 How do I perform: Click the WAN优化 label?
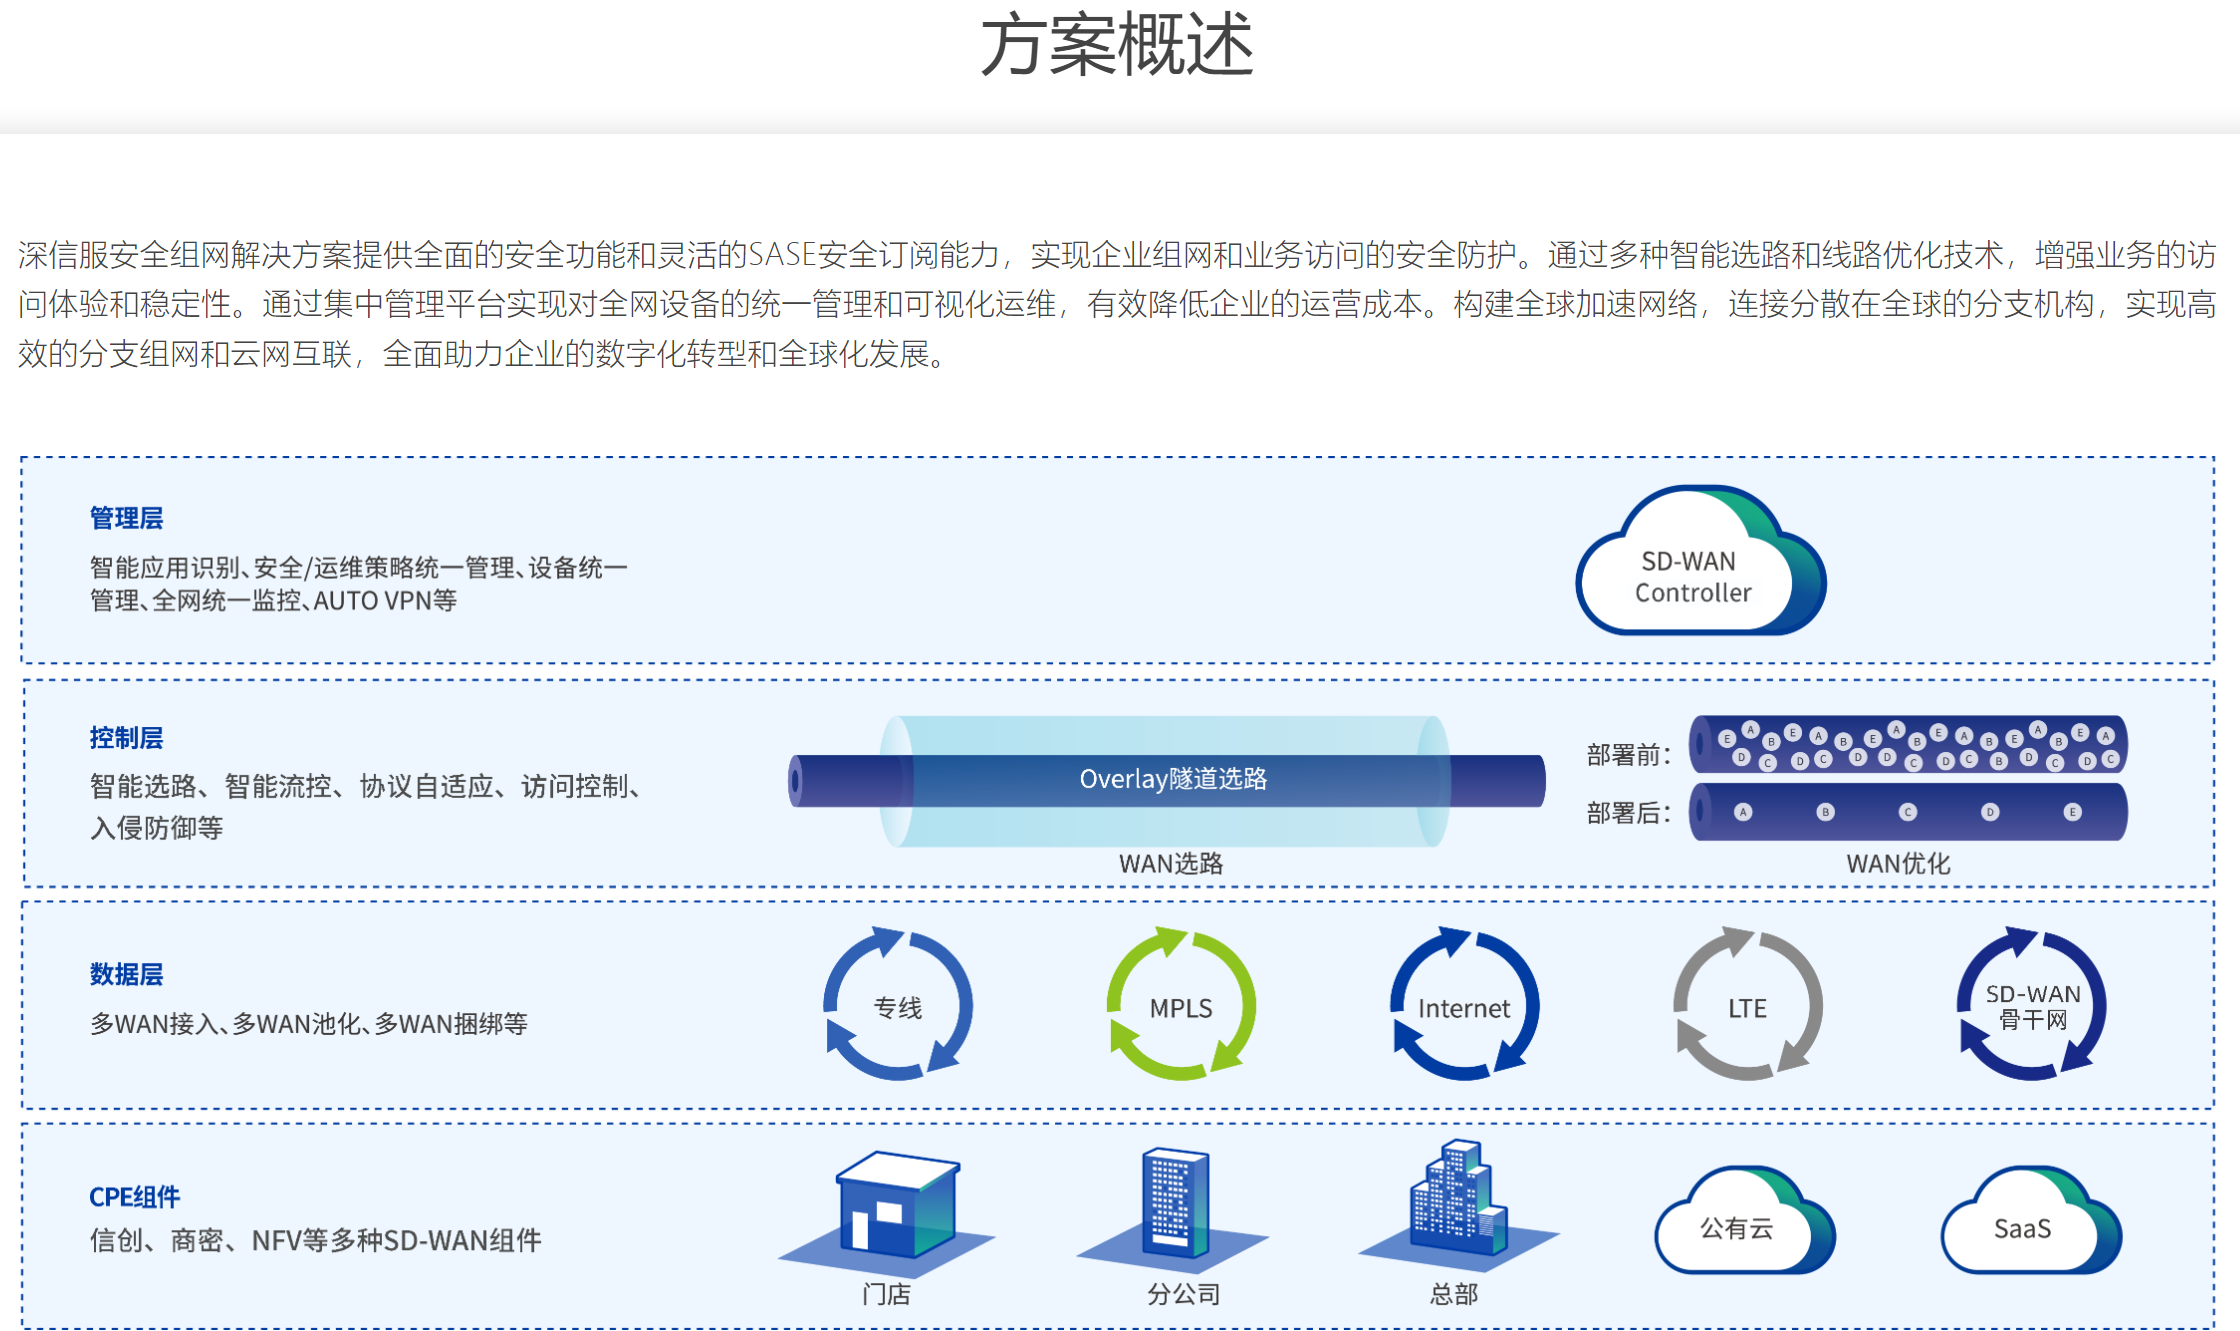click(x=1898, y=864)
